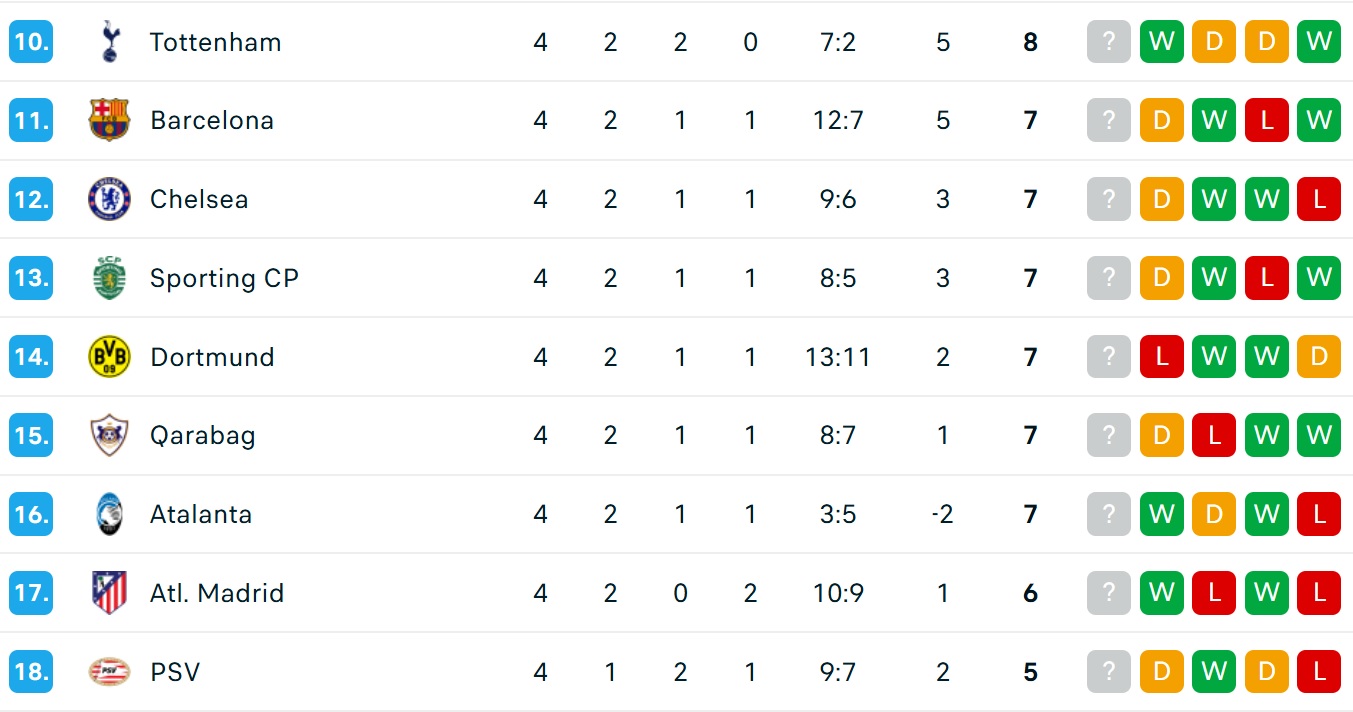Click the Sporting CP crest icon
Viewport: 1353px width, 712px height.
[109, 278]
